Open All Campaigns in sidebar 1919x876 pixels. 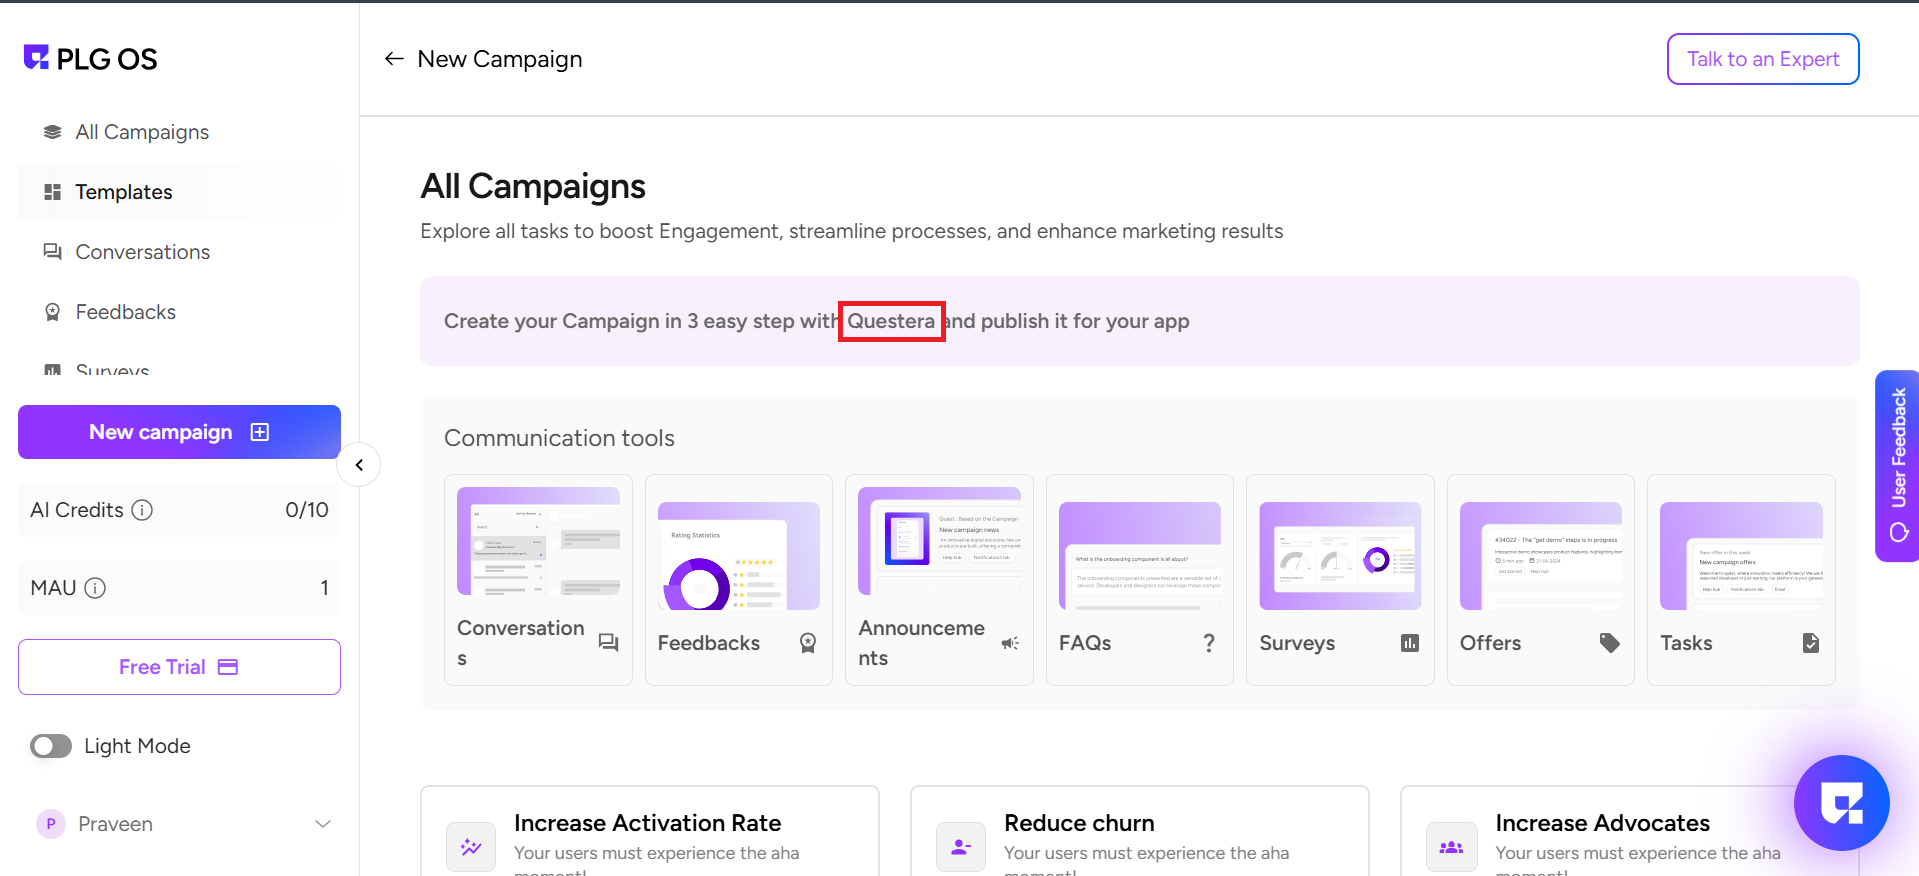point(142,132)
